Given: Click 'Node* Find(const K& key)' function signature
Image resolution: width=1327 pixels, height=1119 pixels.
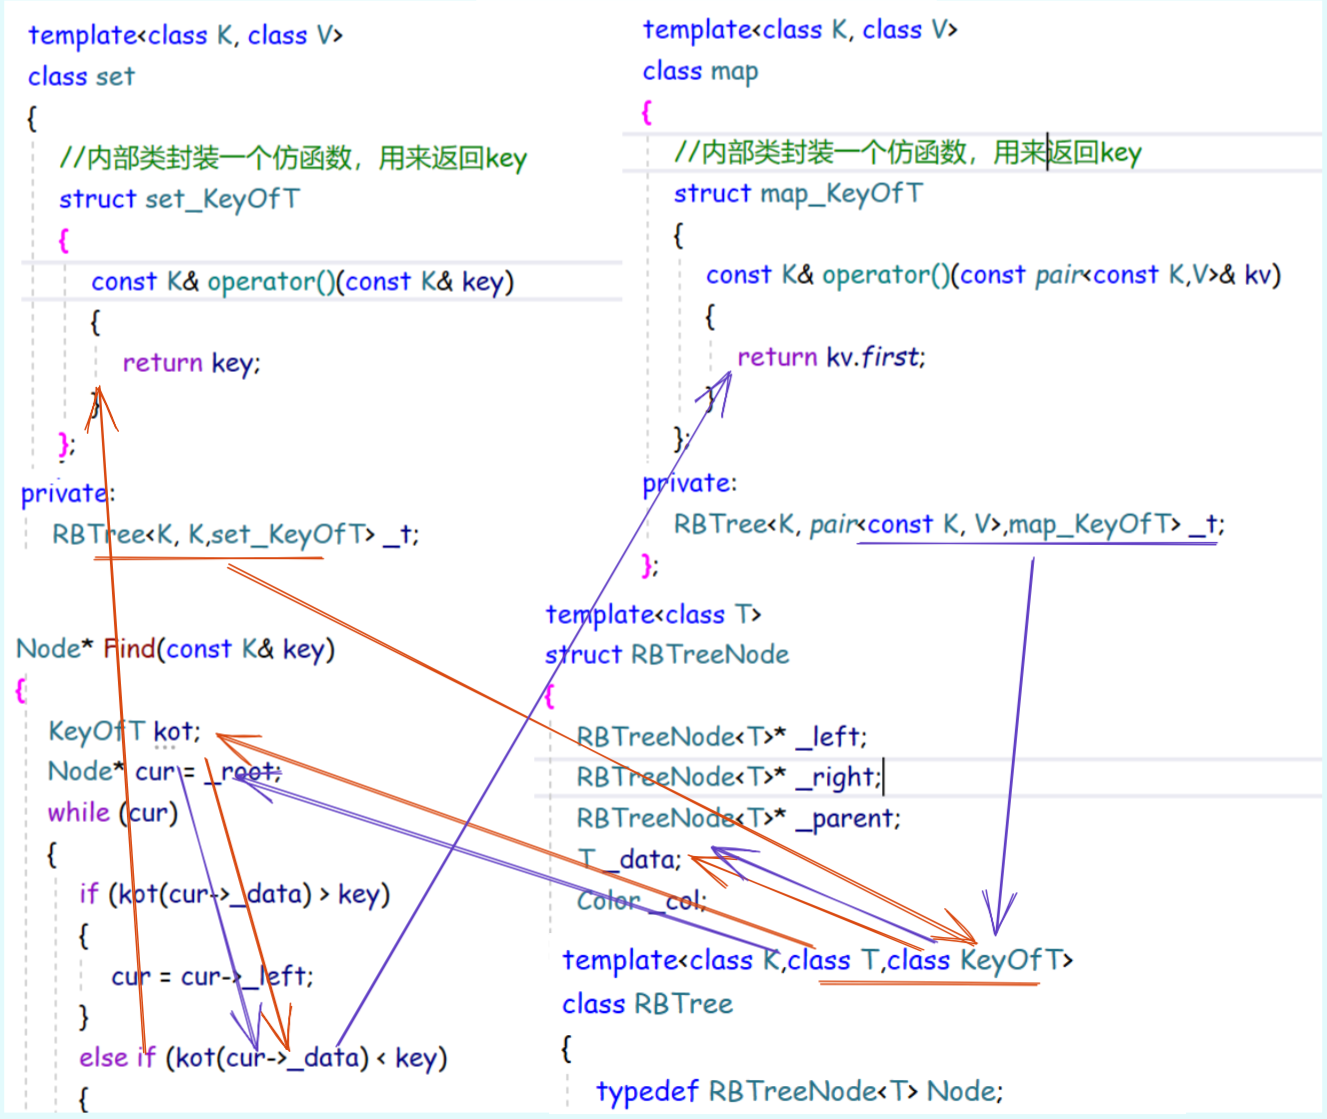Looking at the screenshot, I should click(175, 649).
